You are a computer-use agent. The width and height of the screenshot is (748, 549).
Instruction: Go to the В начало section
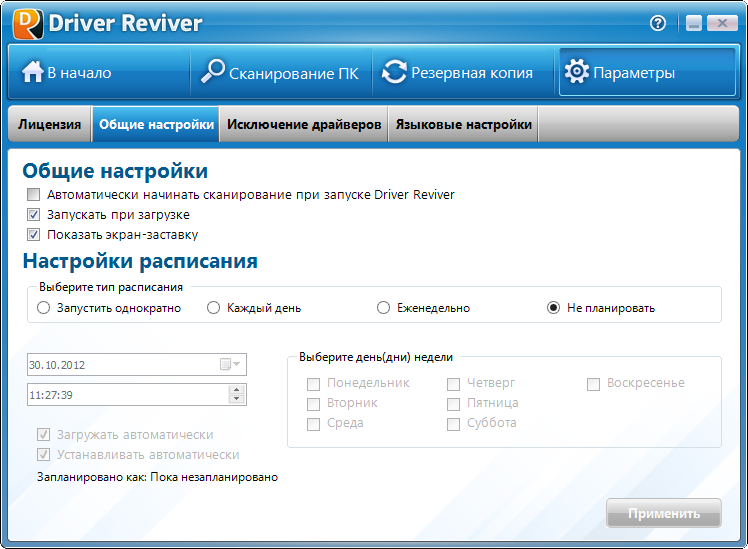[x=99, y=72]
